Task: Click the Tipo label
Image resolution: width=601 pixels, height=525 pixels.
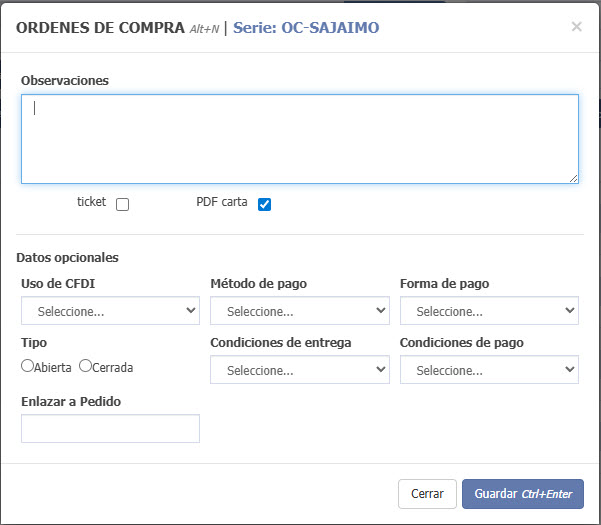Action: pos(34,343)
